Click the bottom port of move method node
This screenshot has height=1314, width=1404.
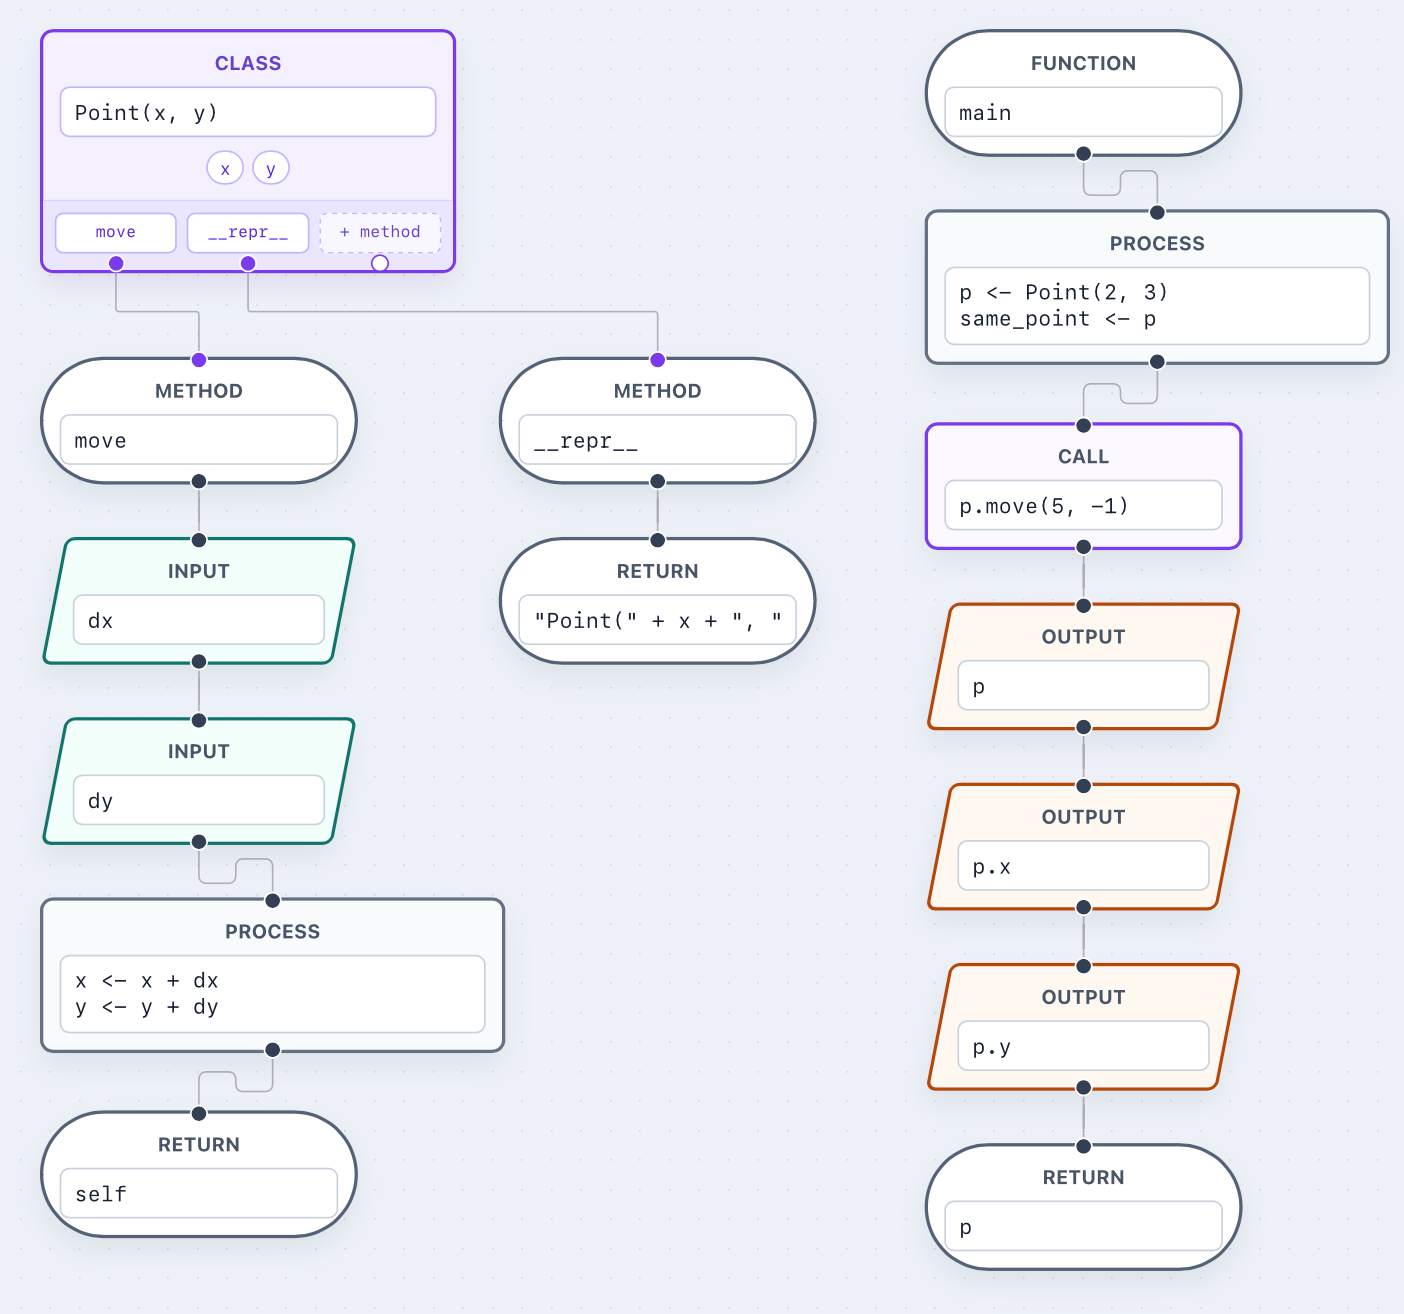(x=199, y=482)
